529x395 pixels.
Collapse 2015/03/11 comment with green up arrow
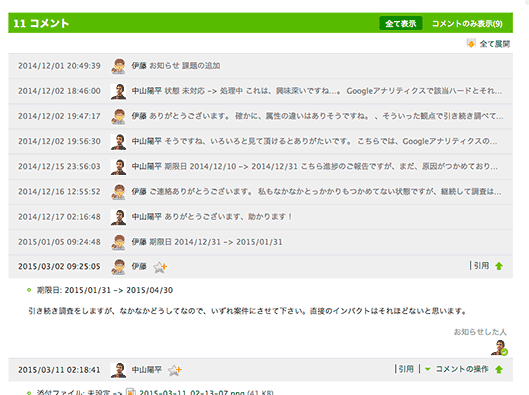click(499, 369)
